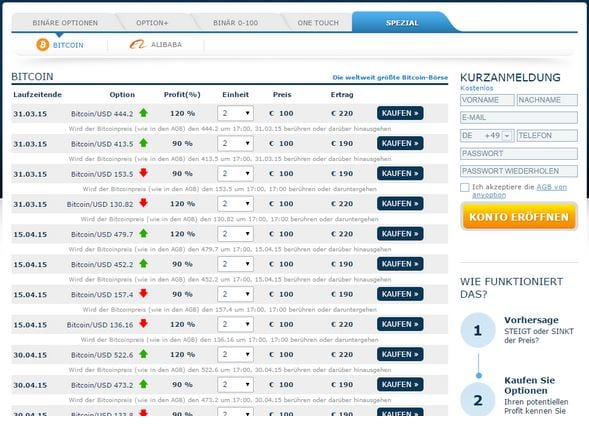Image resolution: width=589 pixels, height=440 pixels.
Task: Open Einheit dropdown for Bitcoin/USD 479.7
Action: tap(235, 234)
